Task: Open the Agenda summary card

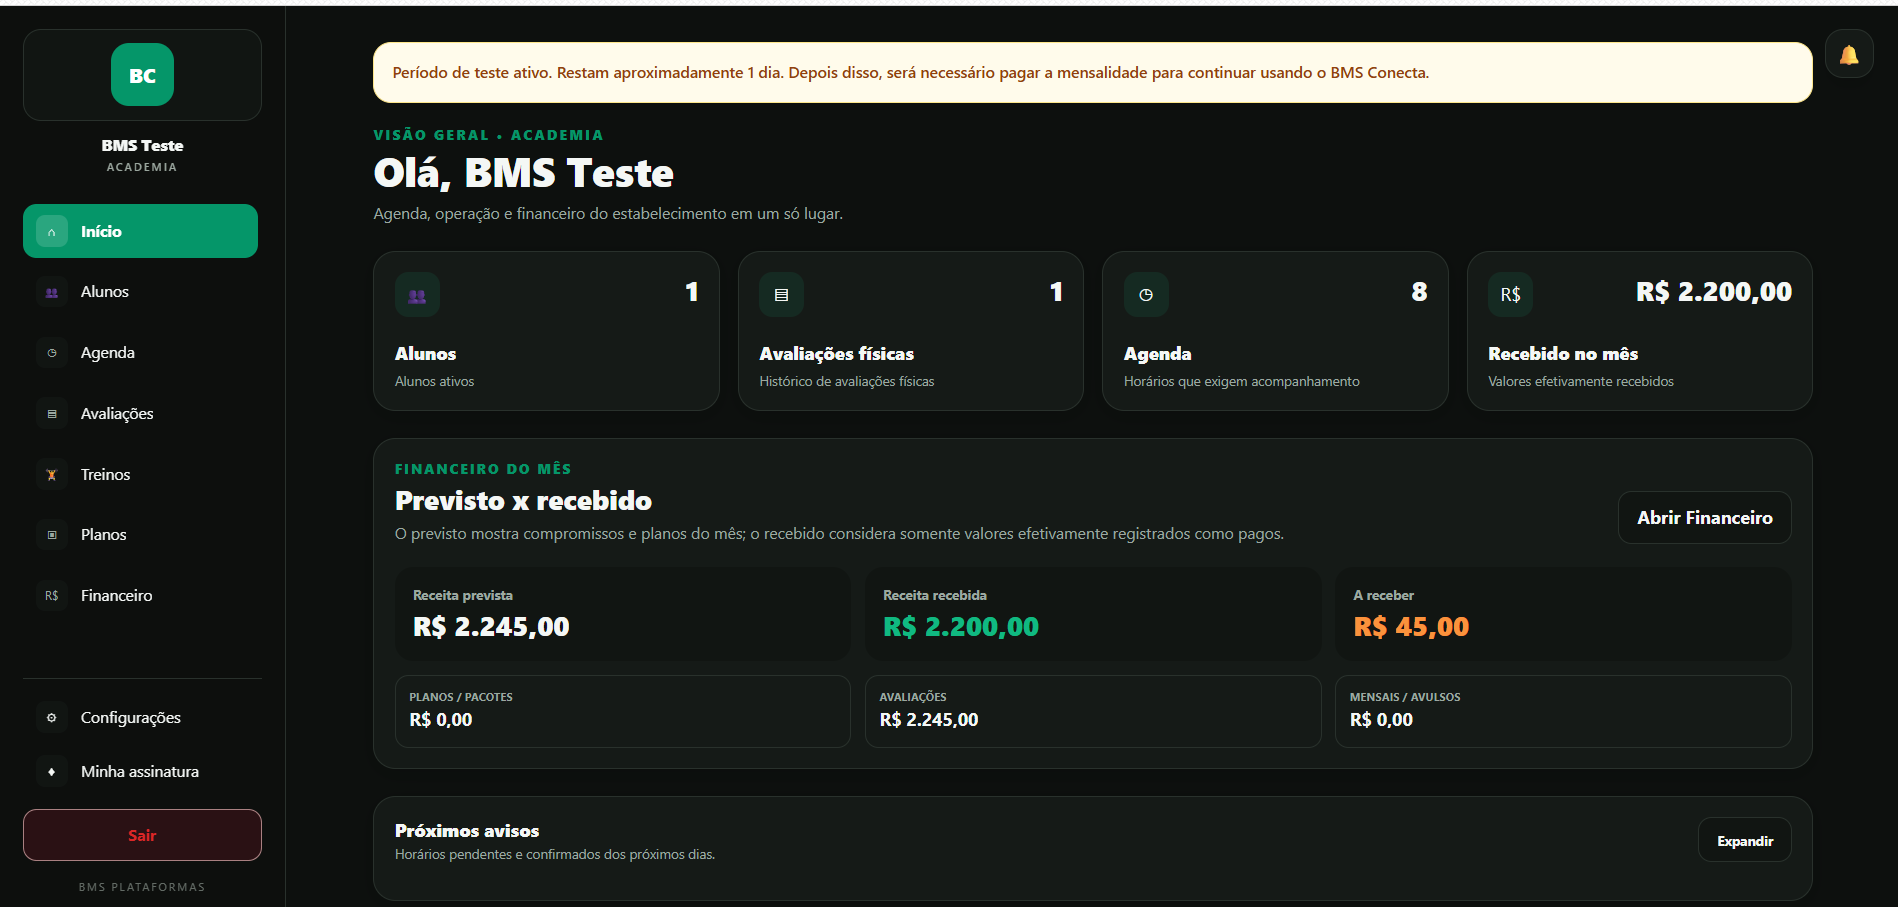Action: click(1275, 331)
